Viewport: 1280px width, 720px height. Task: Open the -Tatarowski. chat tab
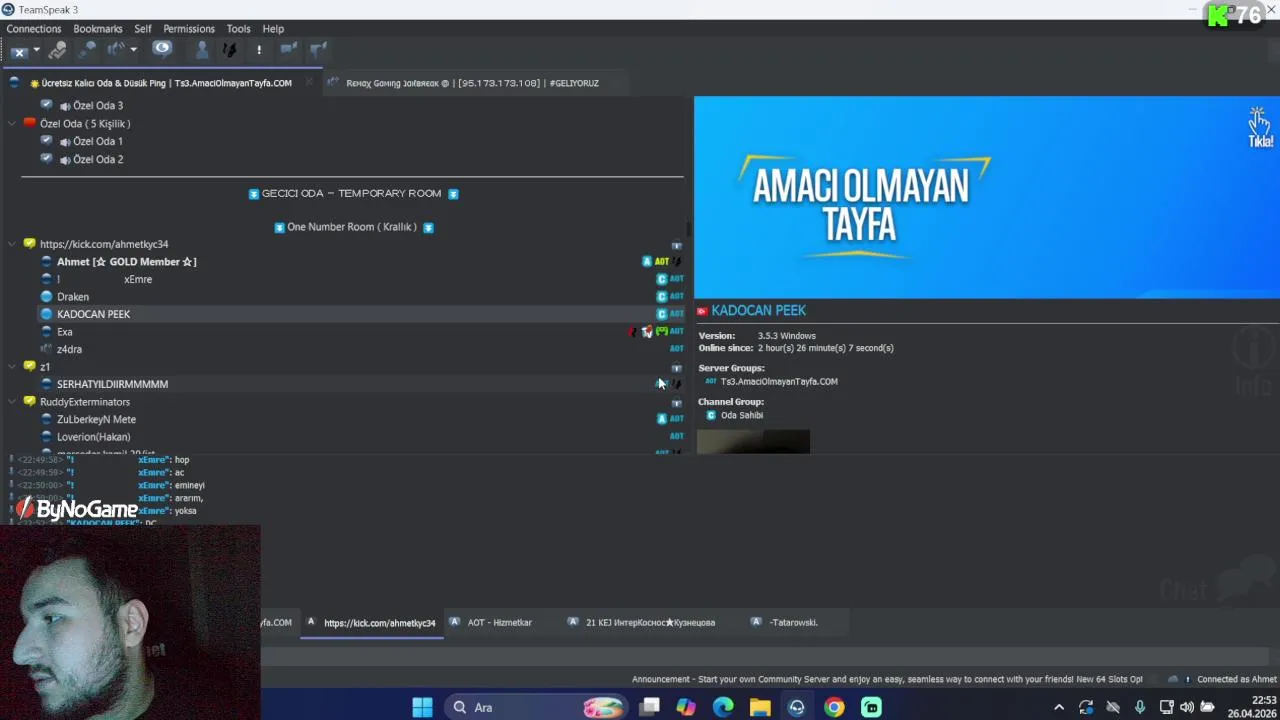click(793, 623)
